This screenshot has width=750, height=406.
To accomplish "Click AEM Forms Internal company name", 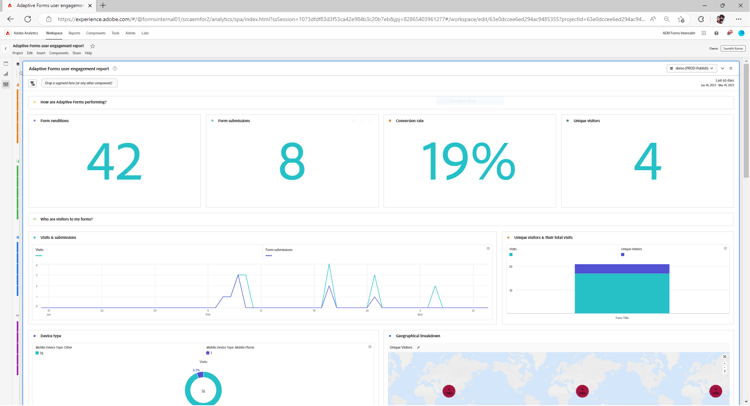I will click(x=679, y=33).
